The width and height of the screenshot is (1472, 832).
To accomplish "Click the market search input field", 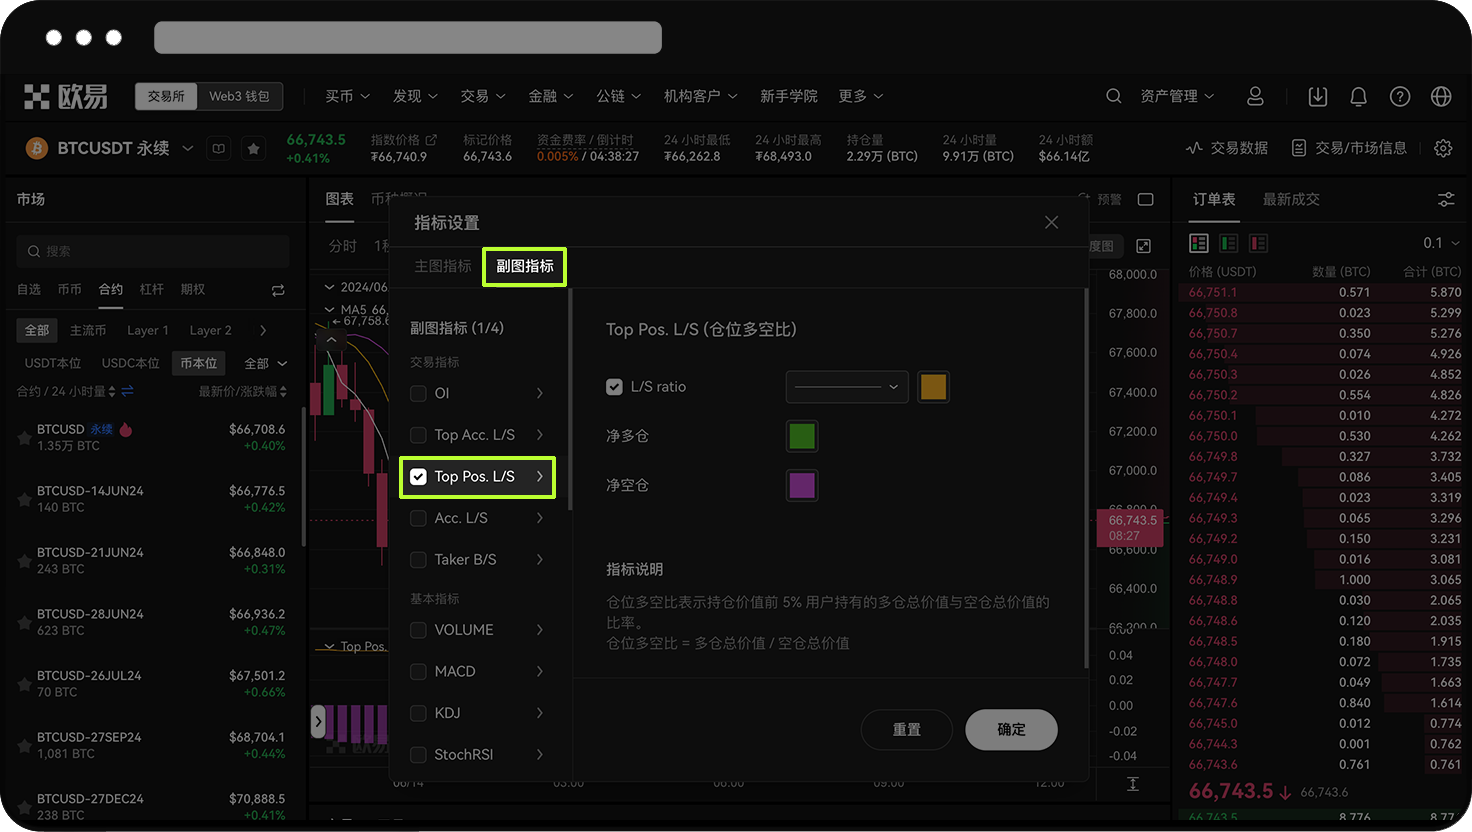I will pyautogui.click(x=150, y=251).
